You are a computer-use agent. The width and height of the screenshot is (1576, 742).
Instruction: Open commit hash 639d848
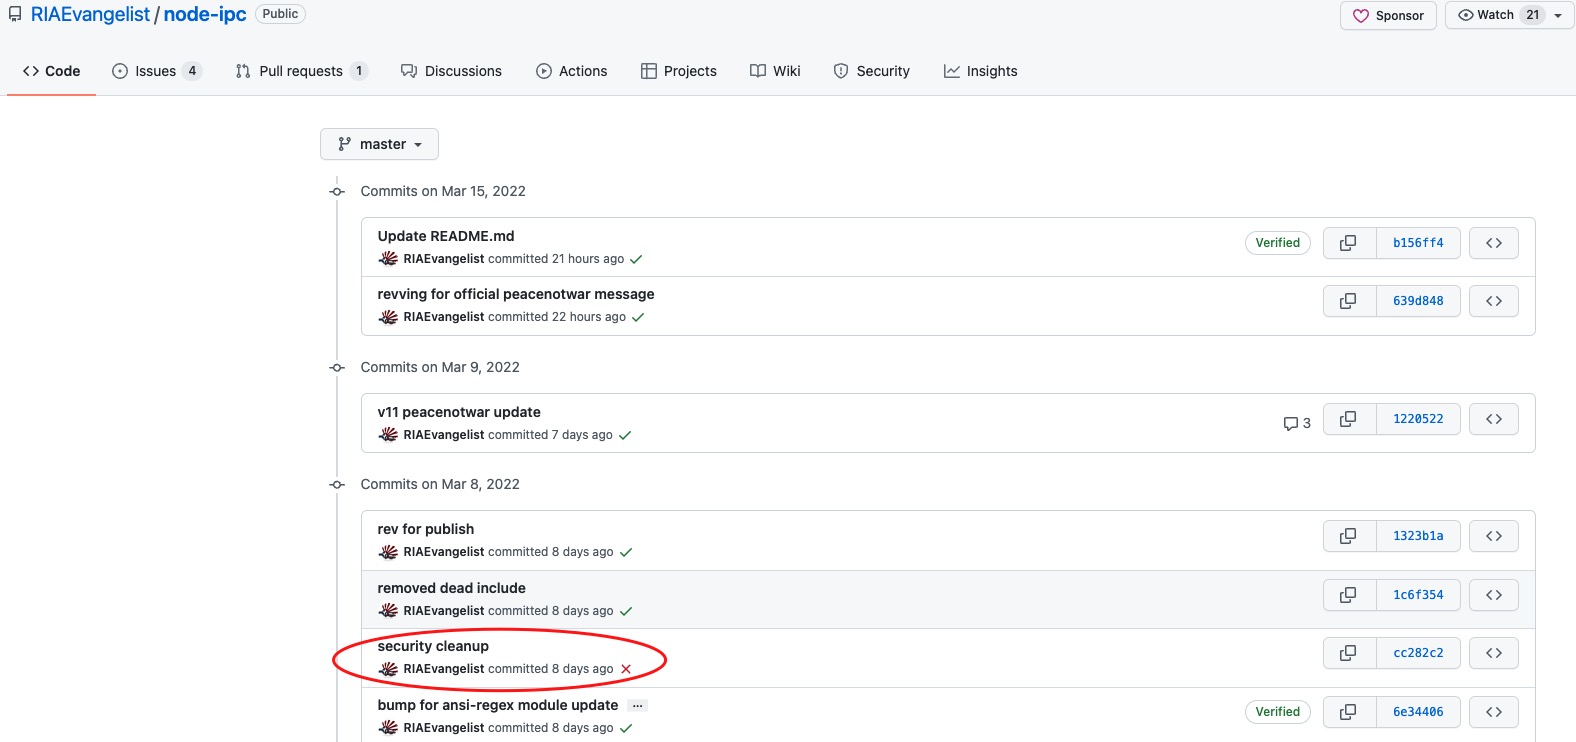point(1418,301)
